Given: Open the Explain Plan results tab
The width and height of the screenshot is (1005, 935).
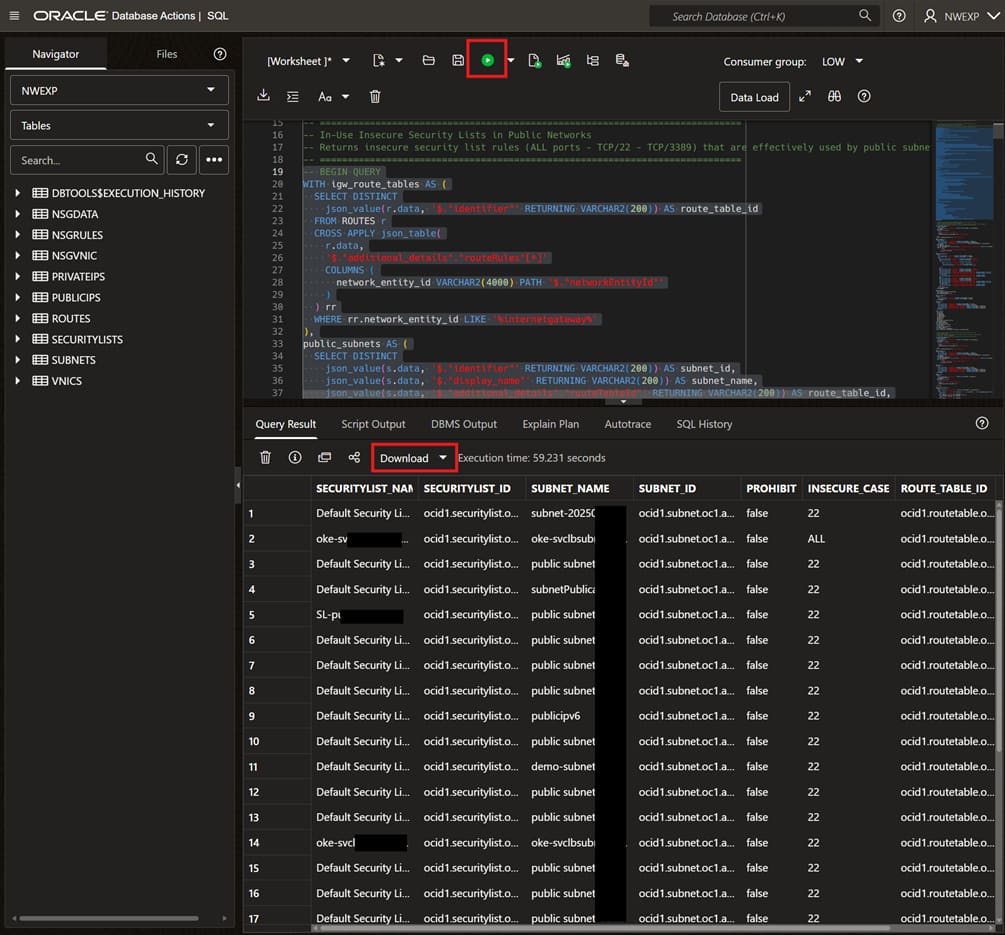Looking at the screenshot, I should tap(551, 424).
